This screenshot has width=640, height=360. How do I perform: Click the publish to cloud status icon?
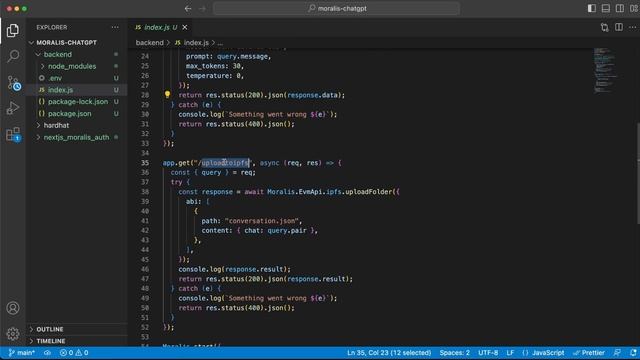click(x=47, y=353)
